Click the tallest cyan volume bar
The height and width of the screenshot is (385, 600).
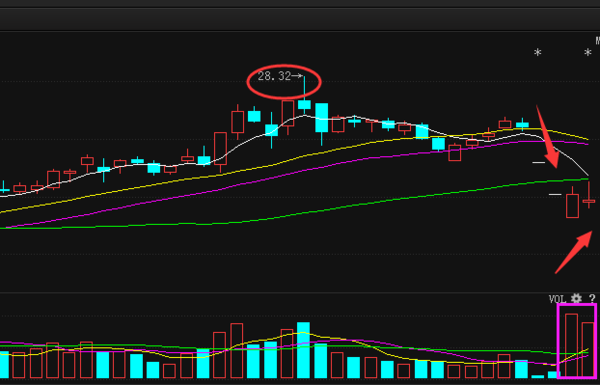pos(303,350)
